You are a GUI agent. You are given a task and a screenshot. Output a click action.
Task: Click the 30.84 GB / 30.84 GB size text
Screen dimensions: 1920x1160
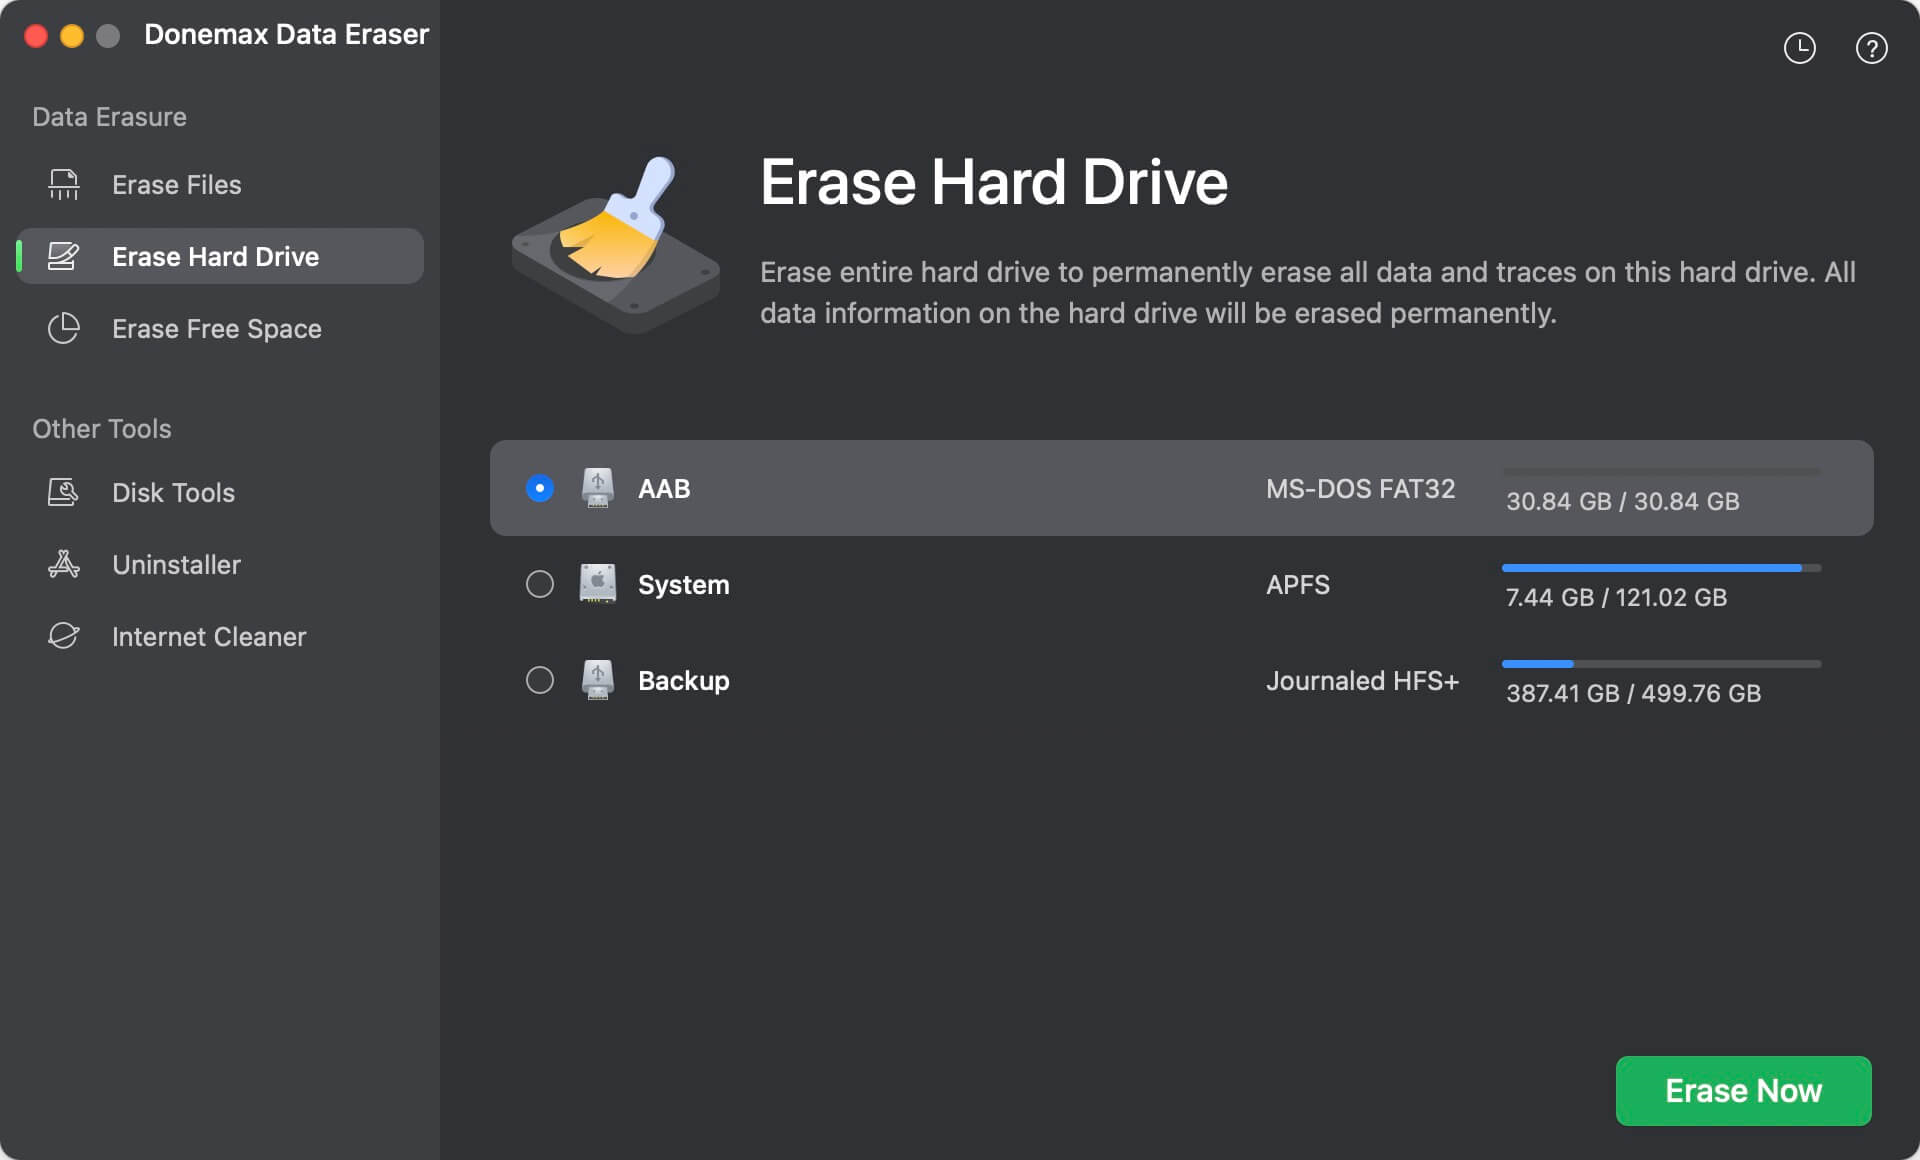tap(1622, 501)
